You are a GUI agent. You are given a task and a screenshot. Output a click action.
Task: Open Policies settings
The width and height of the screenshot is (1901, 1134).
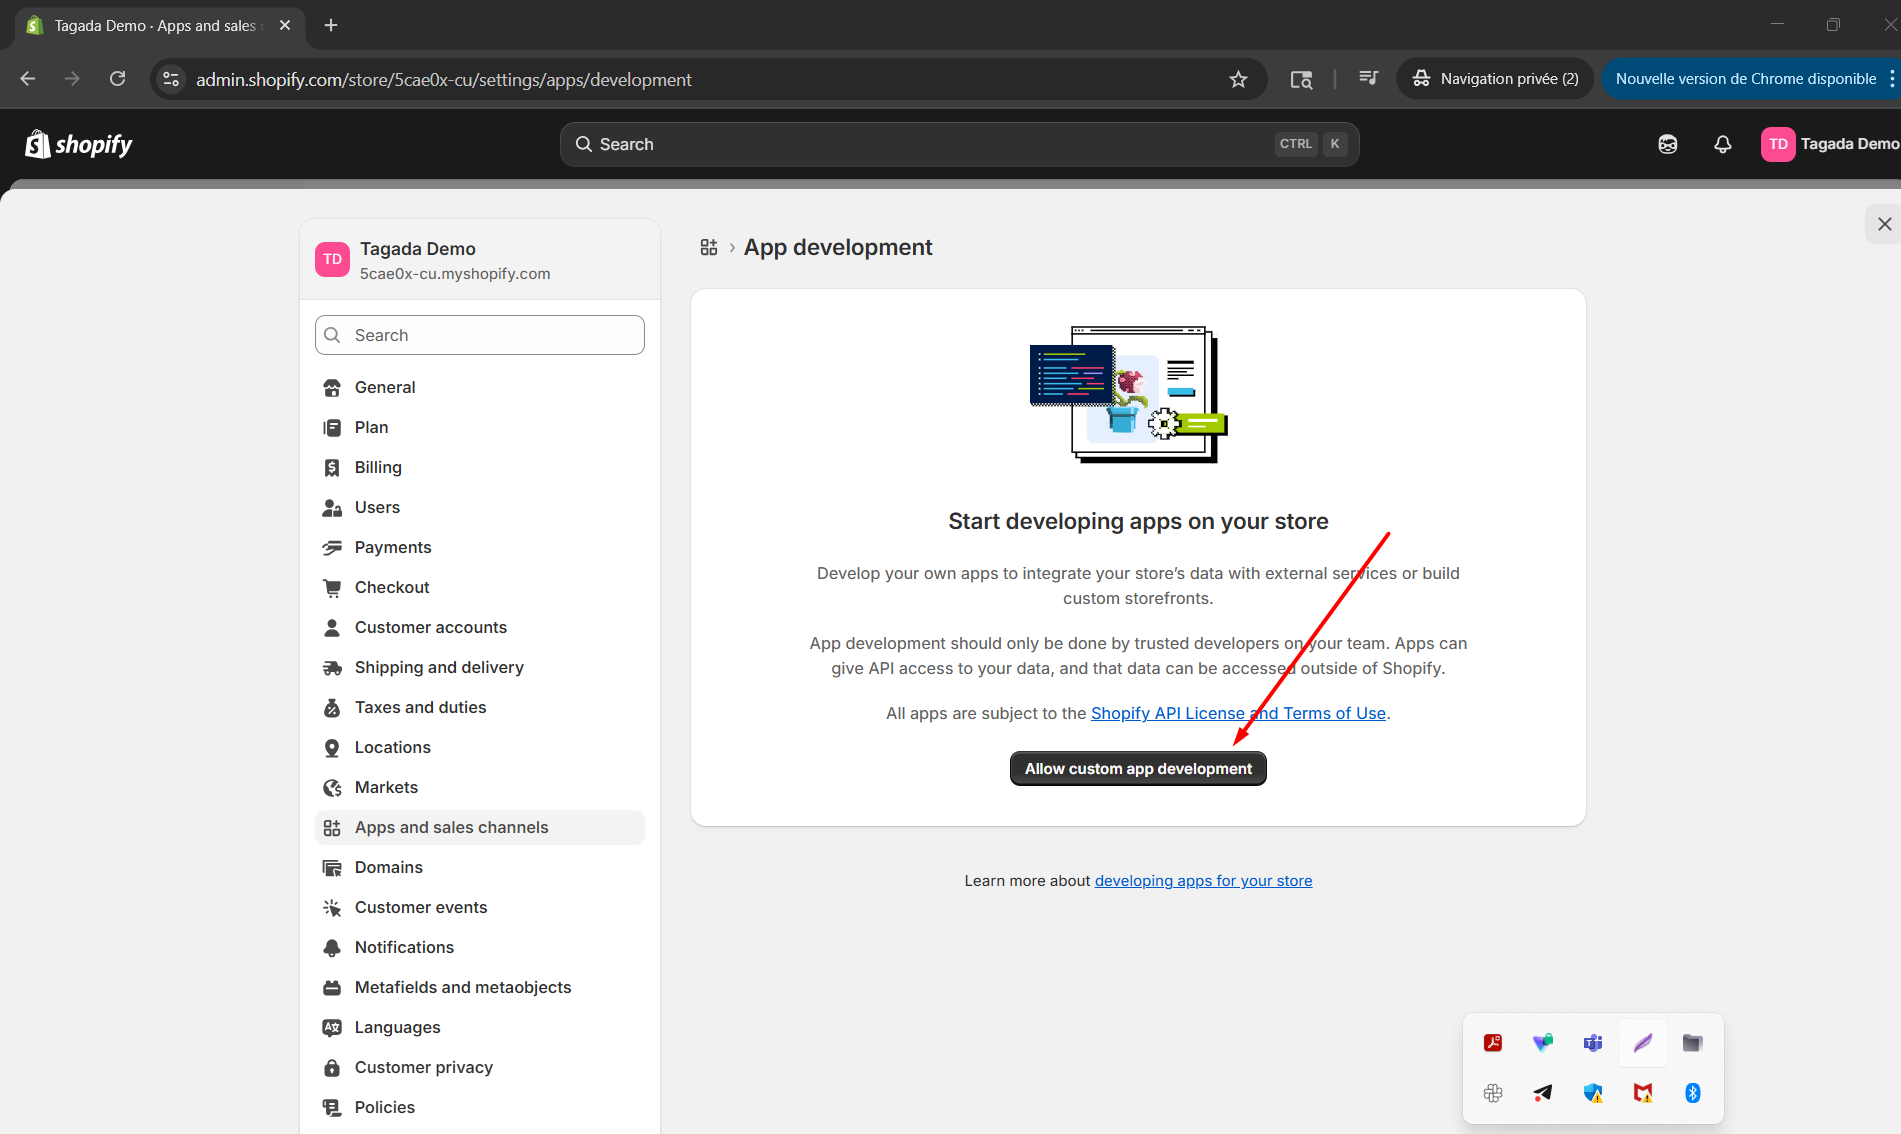480,1107
